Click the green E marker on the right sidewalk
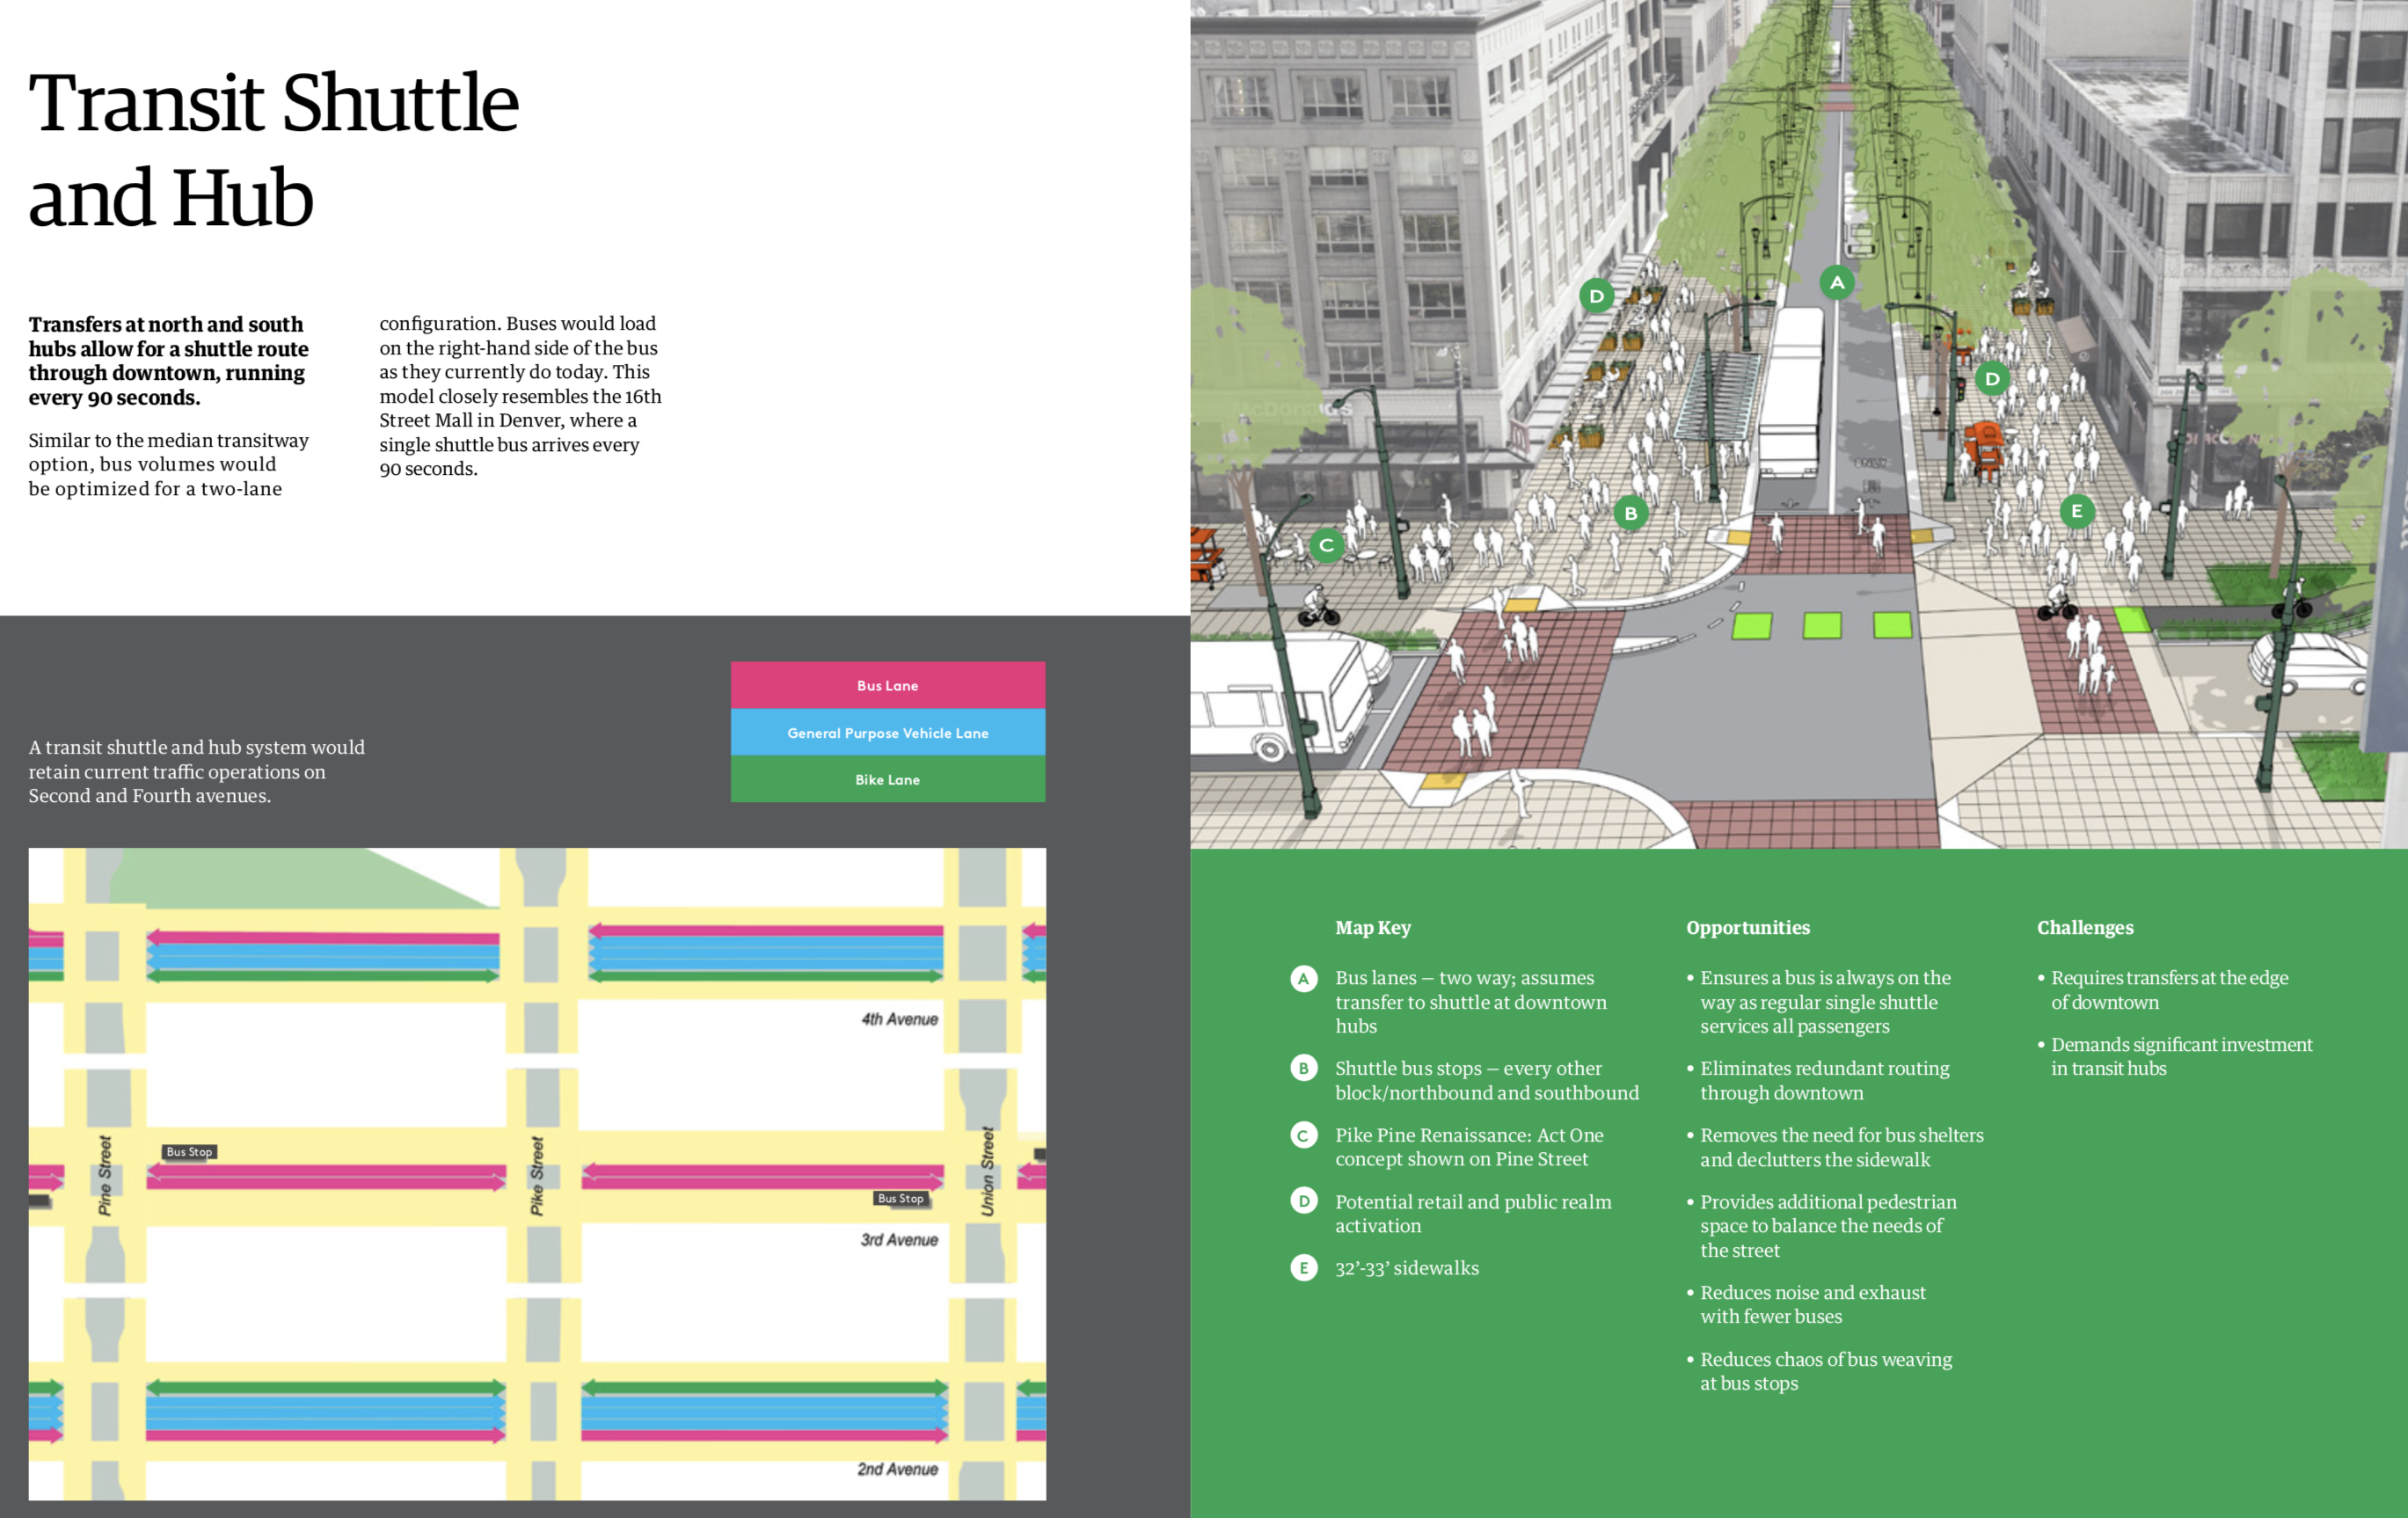Image resolution: width=2408 pixels, height=1518 pixels. tap(2077, 511)
